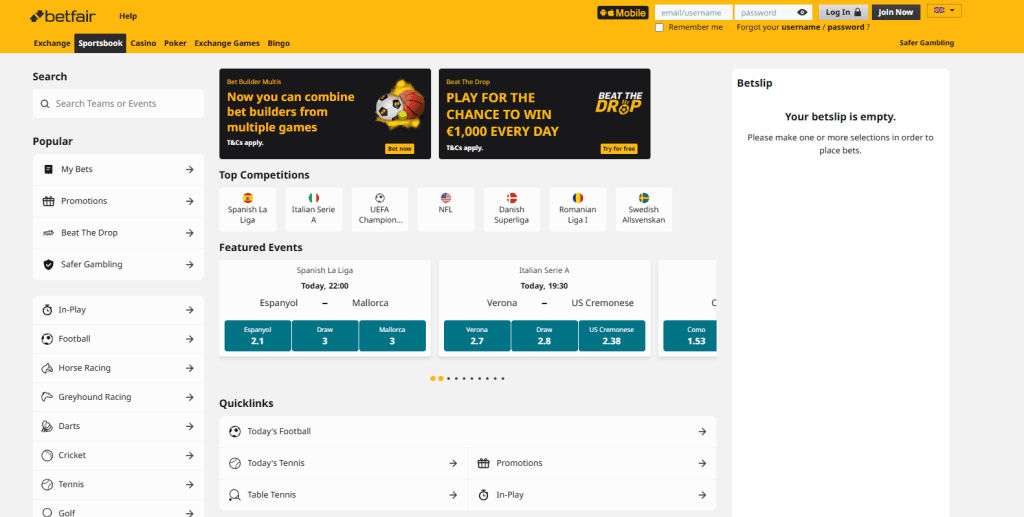Open Today's Football via right arrow
The width and height of the screenshot is (1024, 517).
[702, 431]
